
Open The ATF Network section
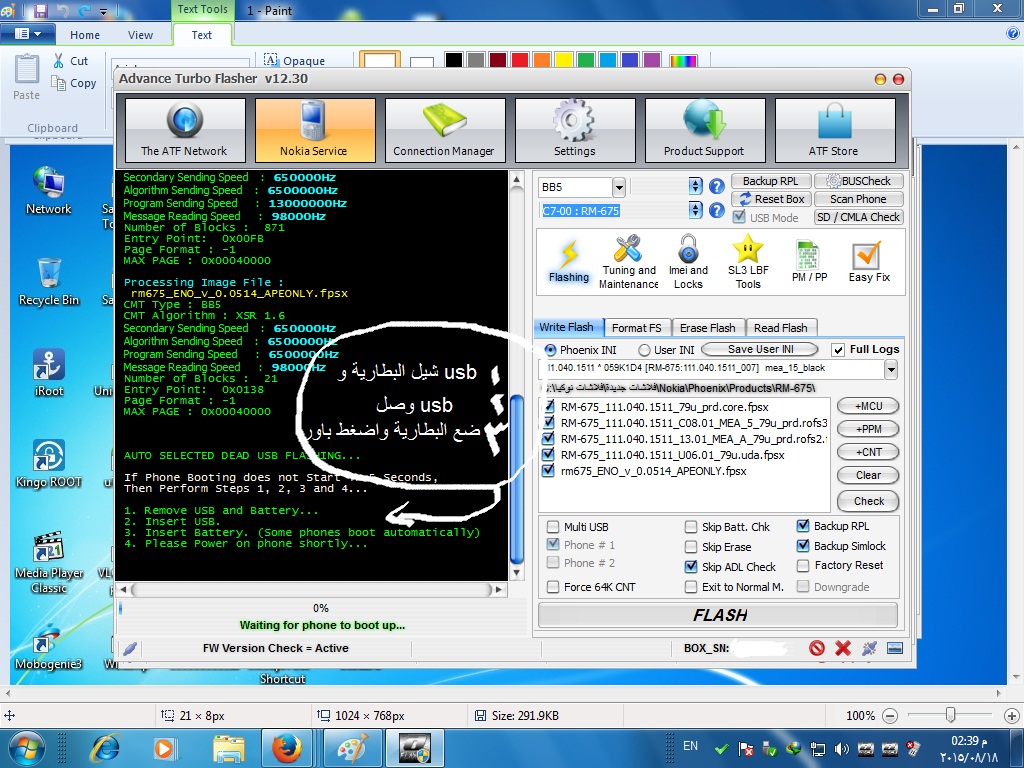click(x=185, y=130)
